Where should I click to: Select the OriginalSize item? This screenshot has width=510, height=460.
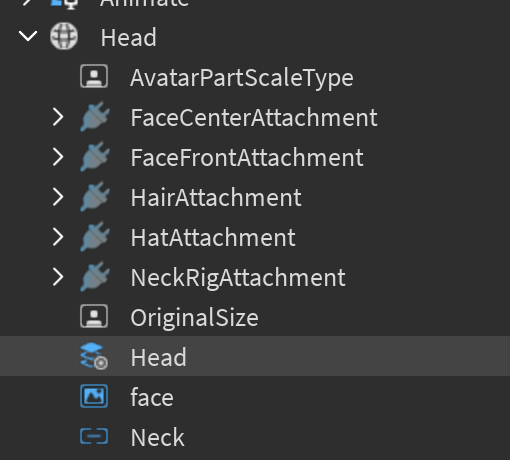point(194,318)
